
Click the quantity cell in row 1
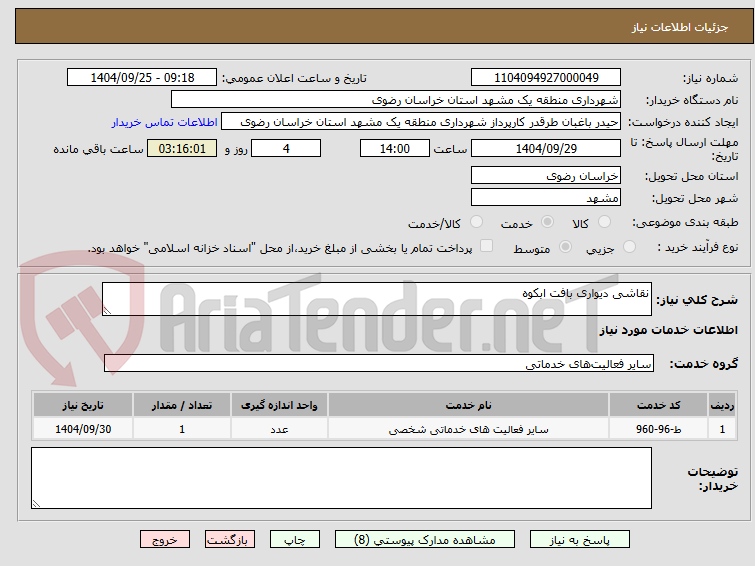point(182,429)
